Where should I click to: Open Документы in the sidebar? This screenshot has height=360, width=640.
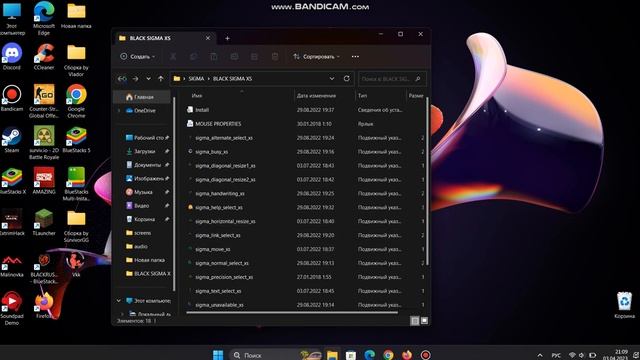[144, 165]
